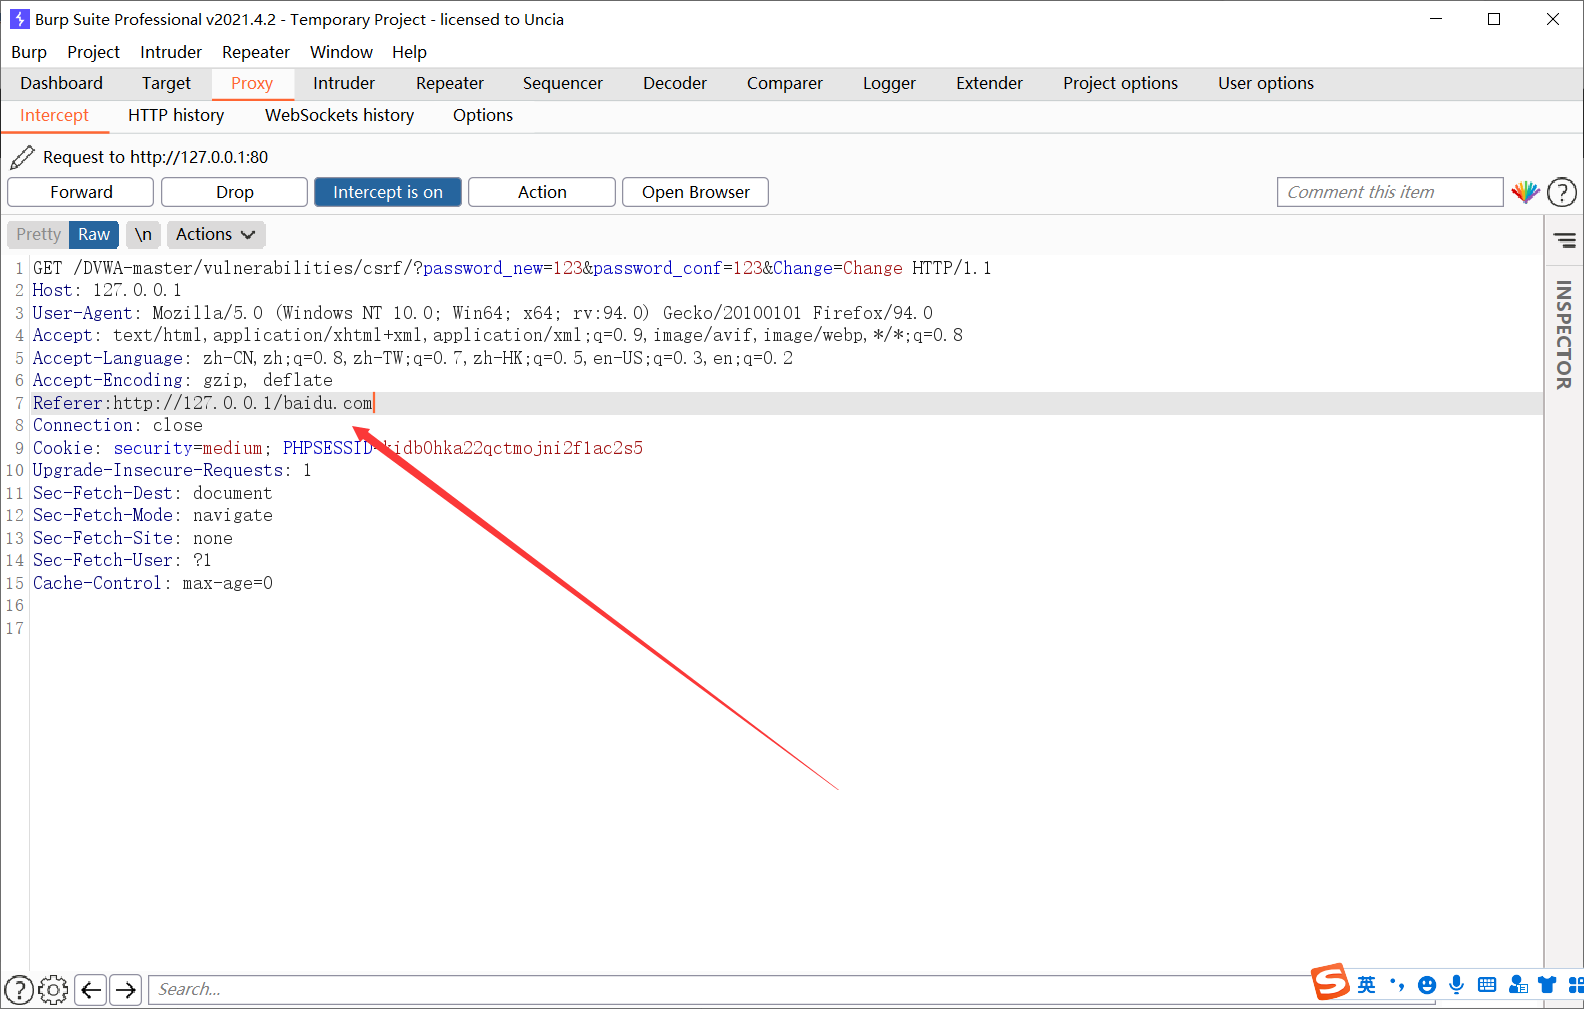This screenshot has width=1584, height=1009.
Task: Open the Help menu
Action: pyautogui.click(x=409, y=52)
